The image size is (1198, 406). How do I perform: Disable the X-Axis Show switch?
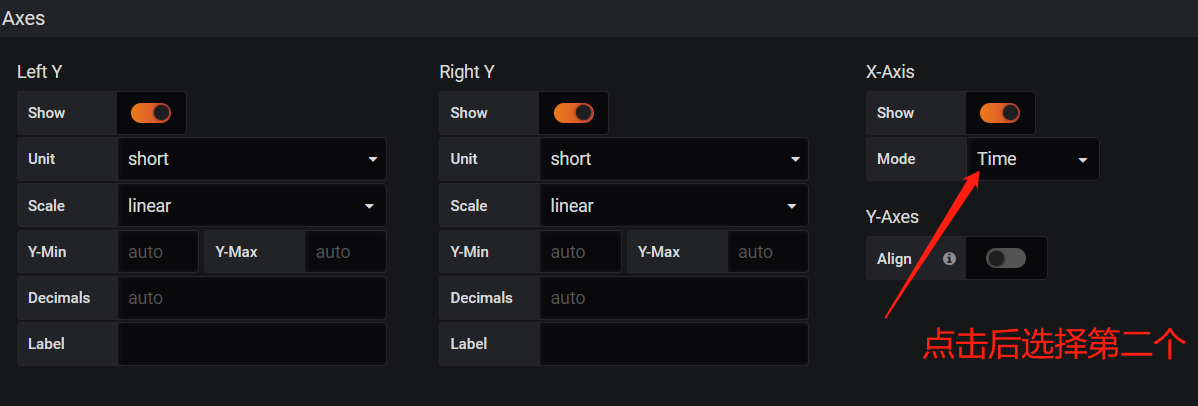tap(999, 113)
